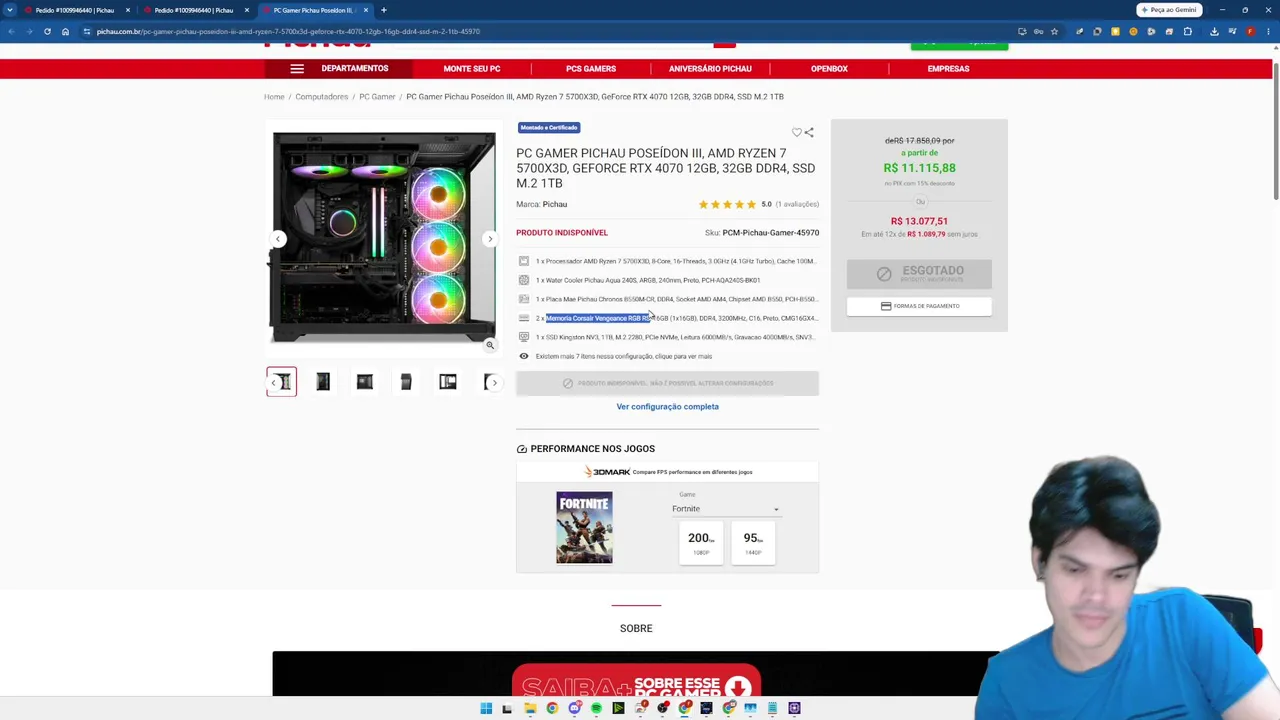Click the RAM memory spec icon
1280x720 pixels.
click(x=523, y=318)
